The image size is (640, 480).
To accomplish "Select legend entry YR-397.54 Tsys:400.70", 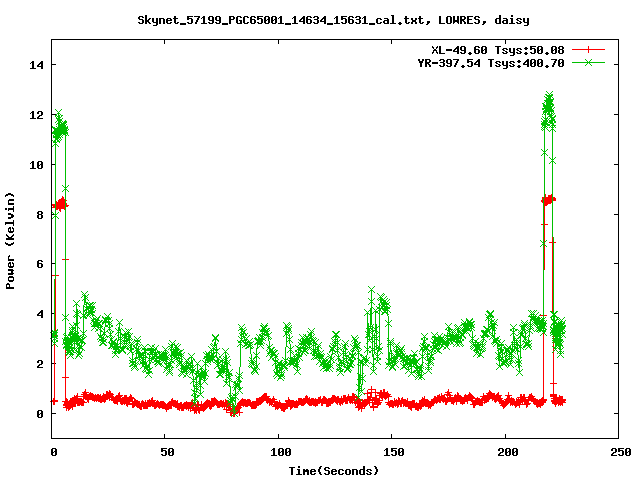I will pyautogui.click(x=491, y=63).
